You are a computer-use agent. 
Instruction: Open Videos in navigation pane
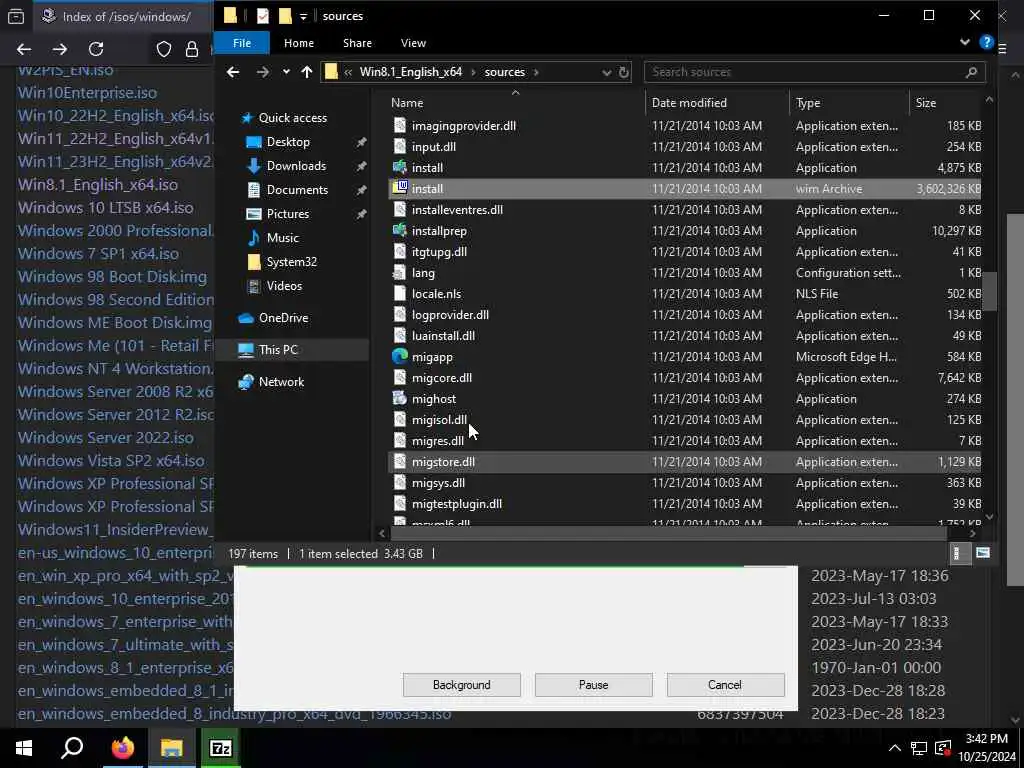(284, 286)
